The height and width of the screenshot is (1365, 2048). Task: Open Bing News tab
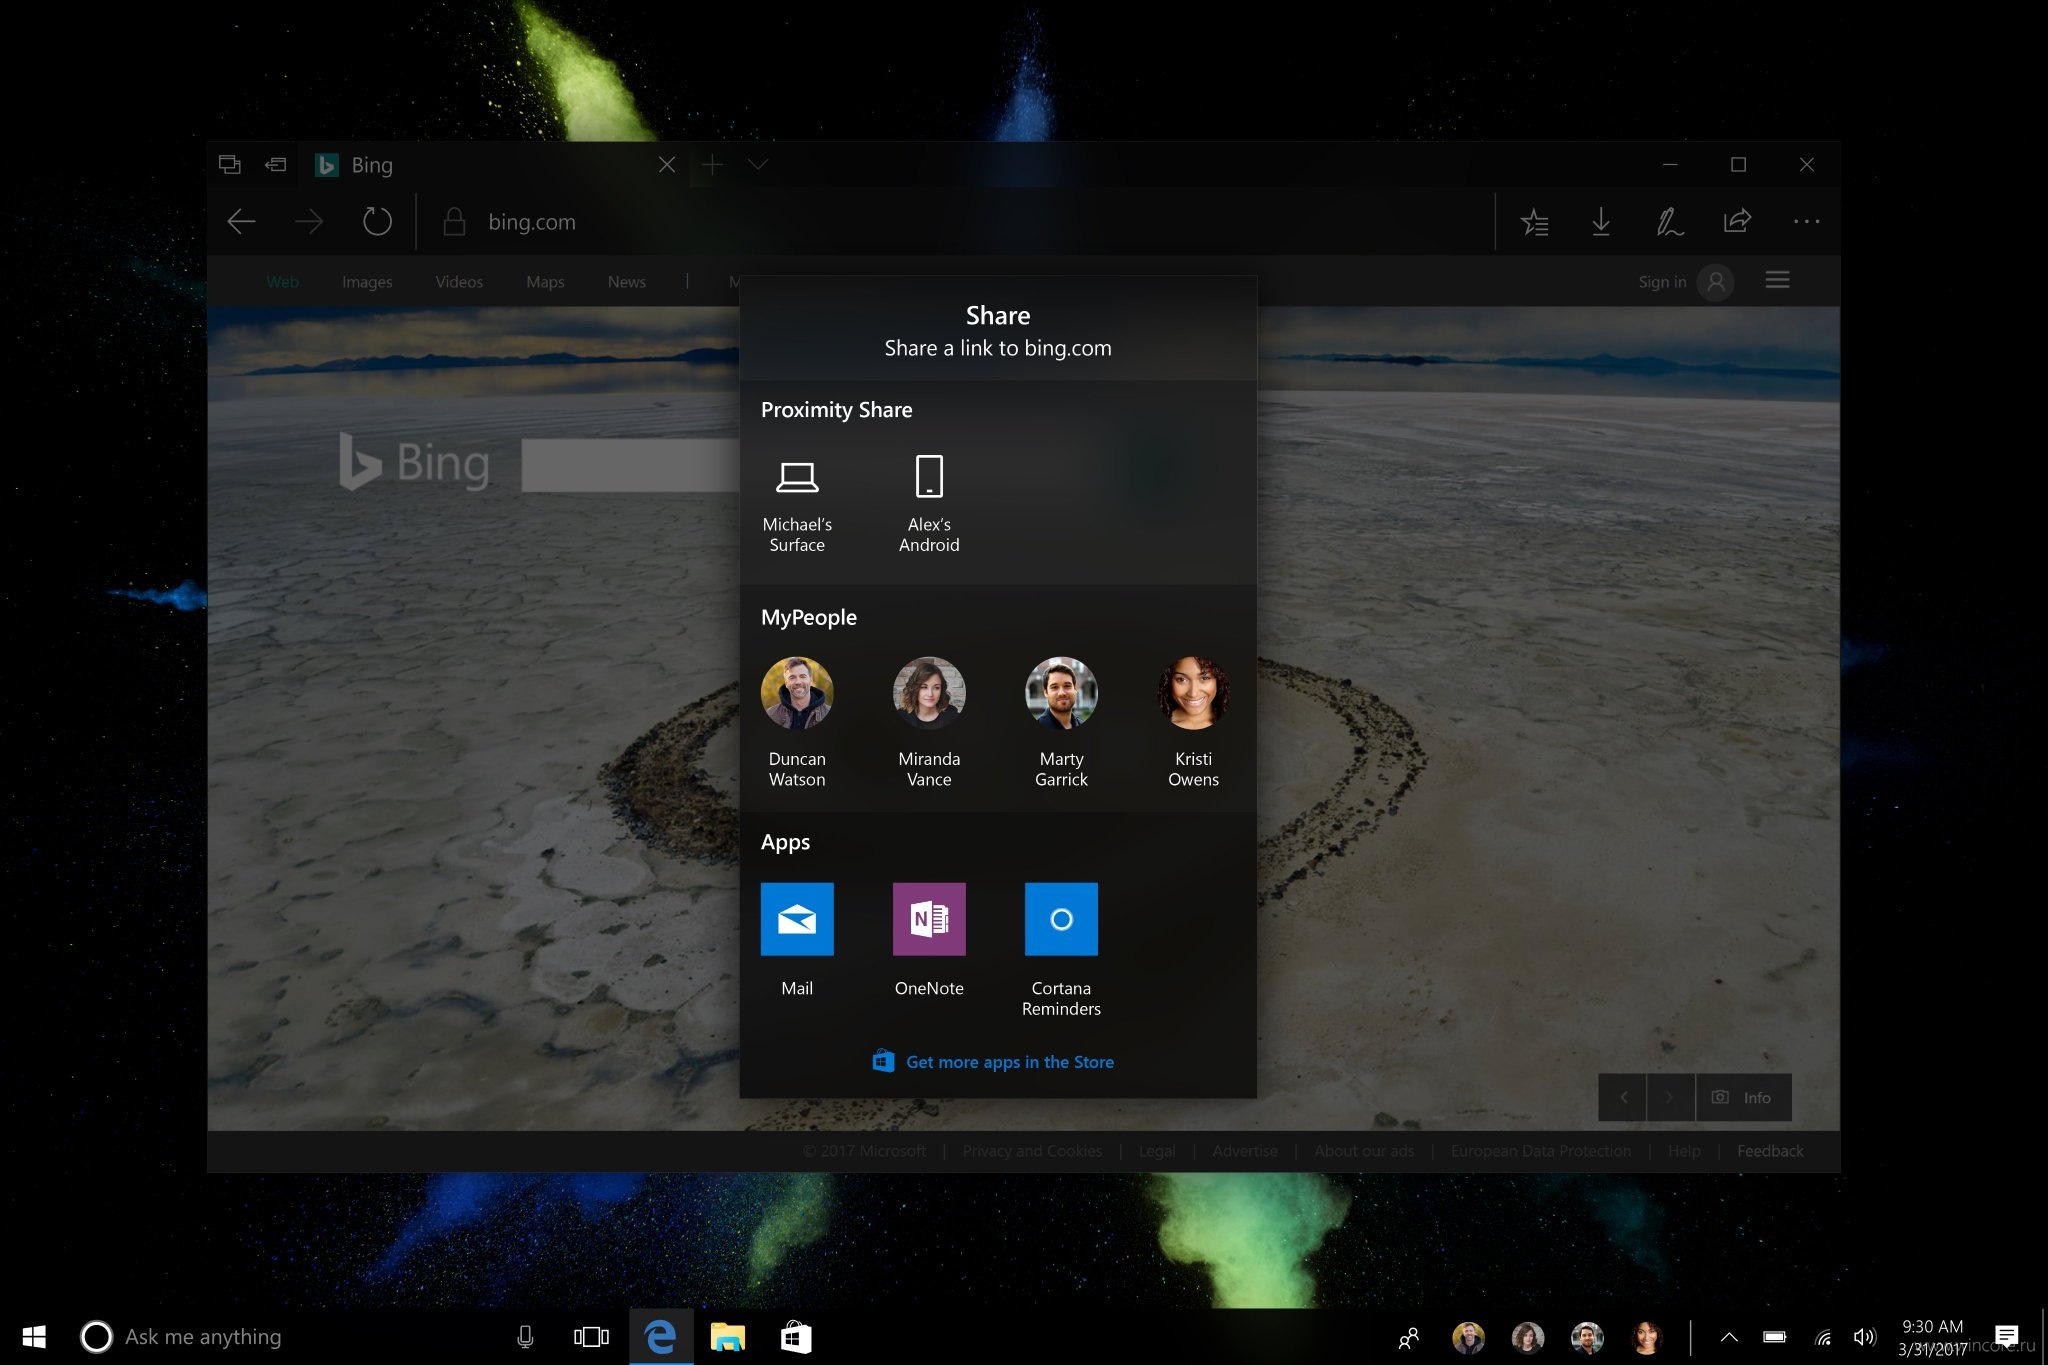coord(627,282)
